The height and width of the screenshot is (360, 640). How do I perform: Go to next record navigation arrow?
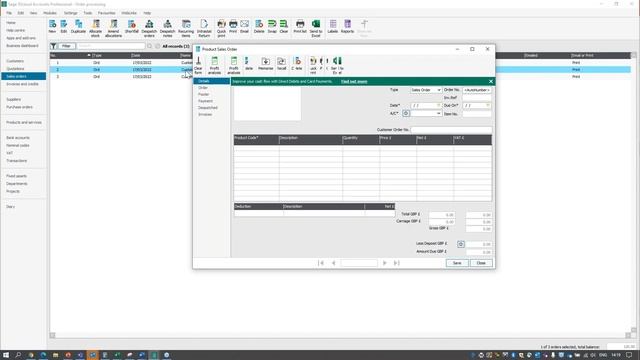(x=384, y=263)
